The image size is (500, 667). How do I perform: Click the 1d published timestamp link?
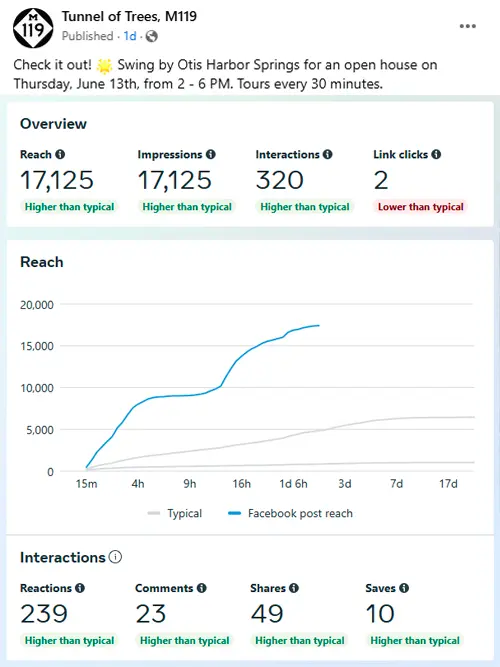130,36
